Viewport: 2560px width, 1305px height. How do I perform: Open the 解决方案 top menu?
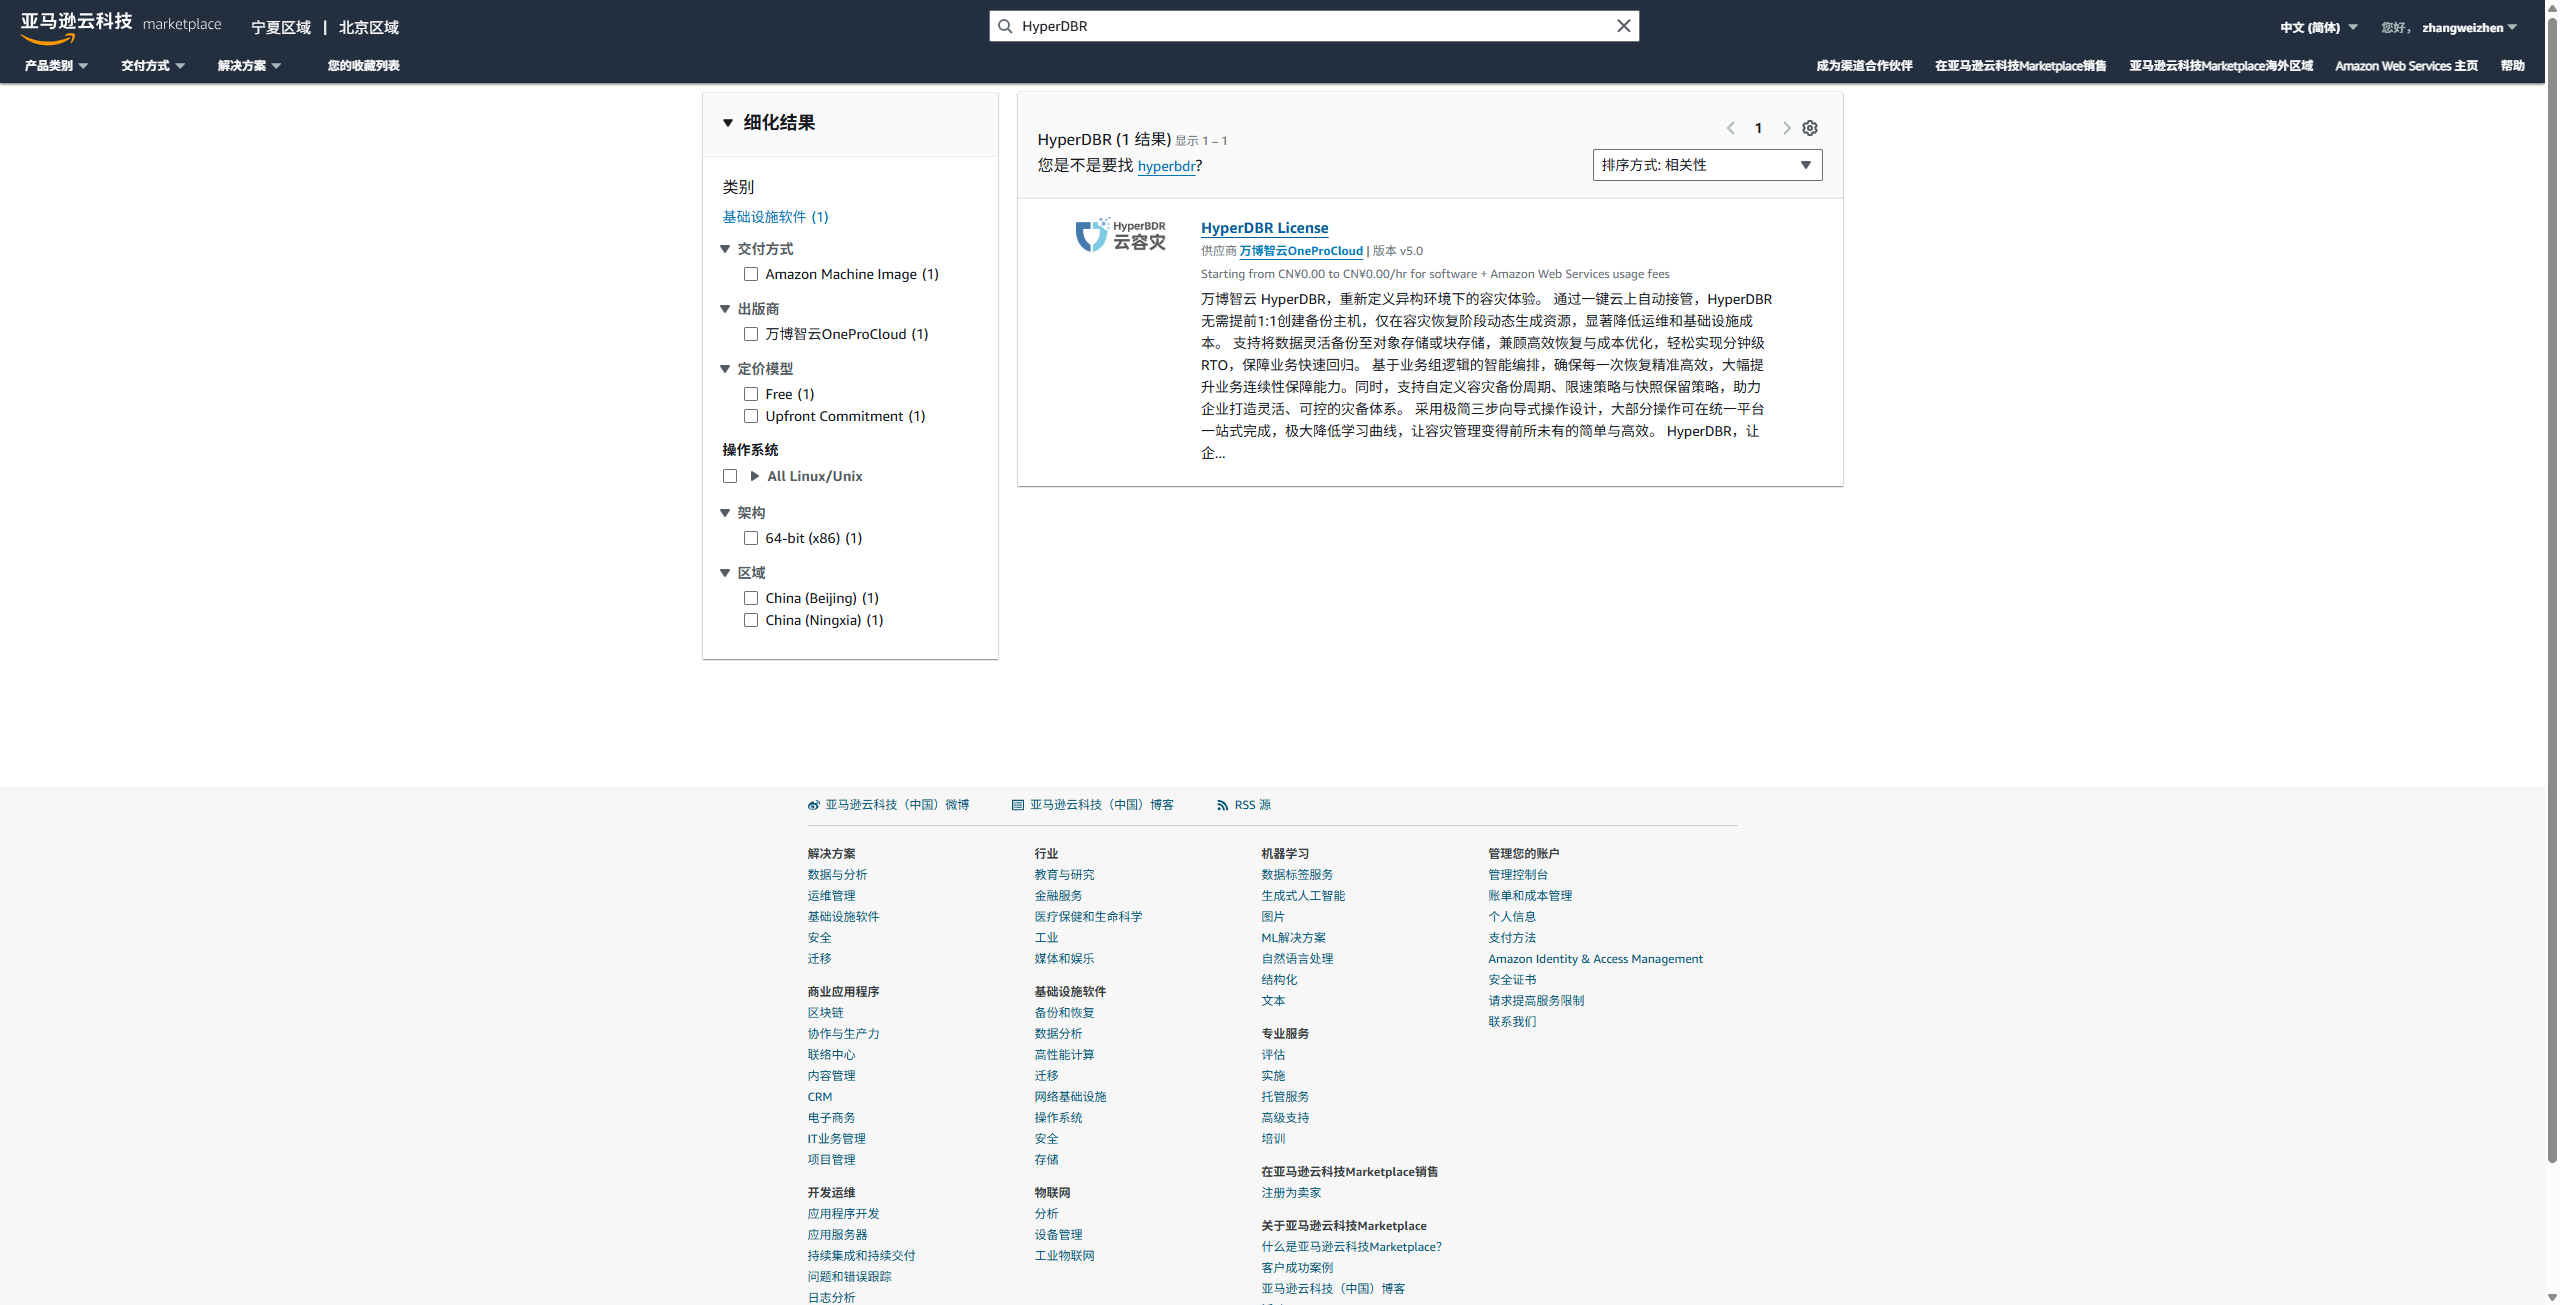[249, 66]
